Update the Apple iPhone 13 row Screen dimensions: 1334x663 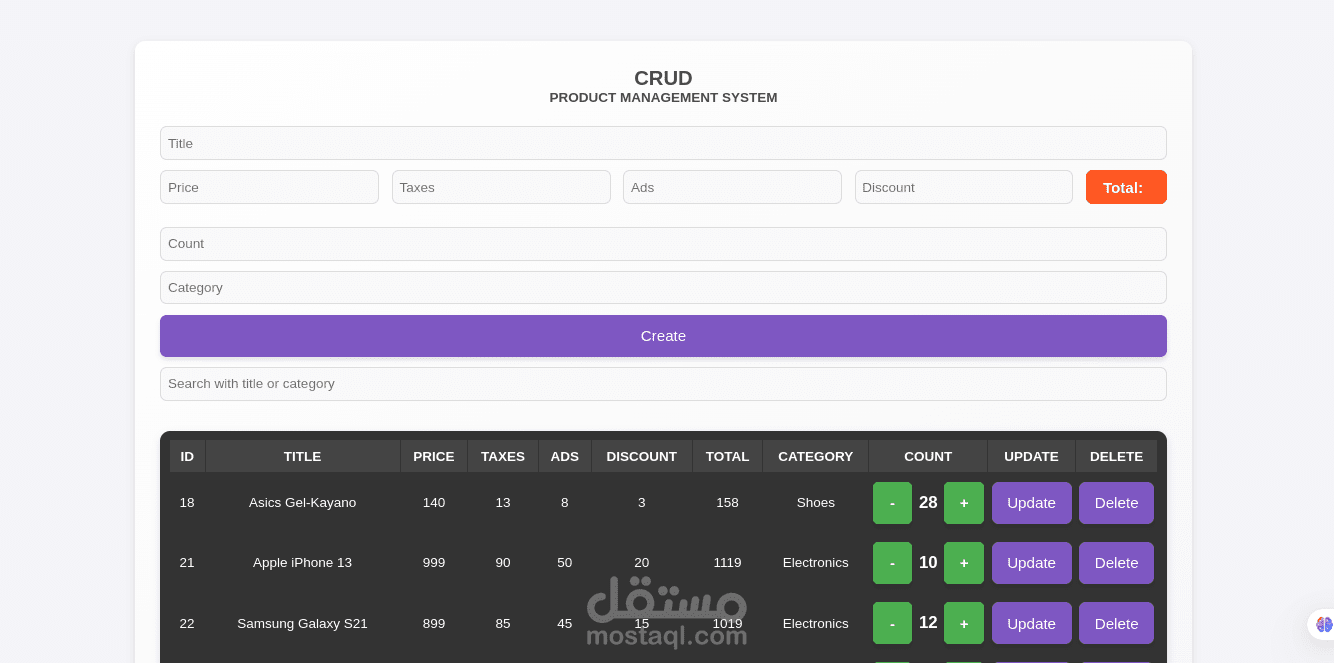(1031, 563)
